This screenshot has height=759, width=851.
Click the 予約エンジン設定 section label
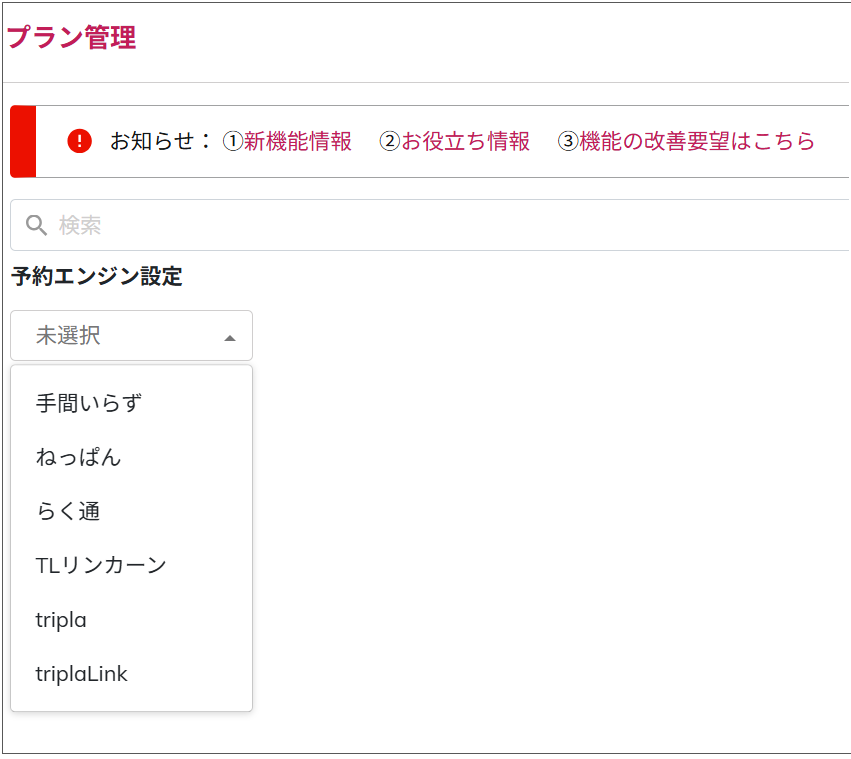tap(97, 277)
